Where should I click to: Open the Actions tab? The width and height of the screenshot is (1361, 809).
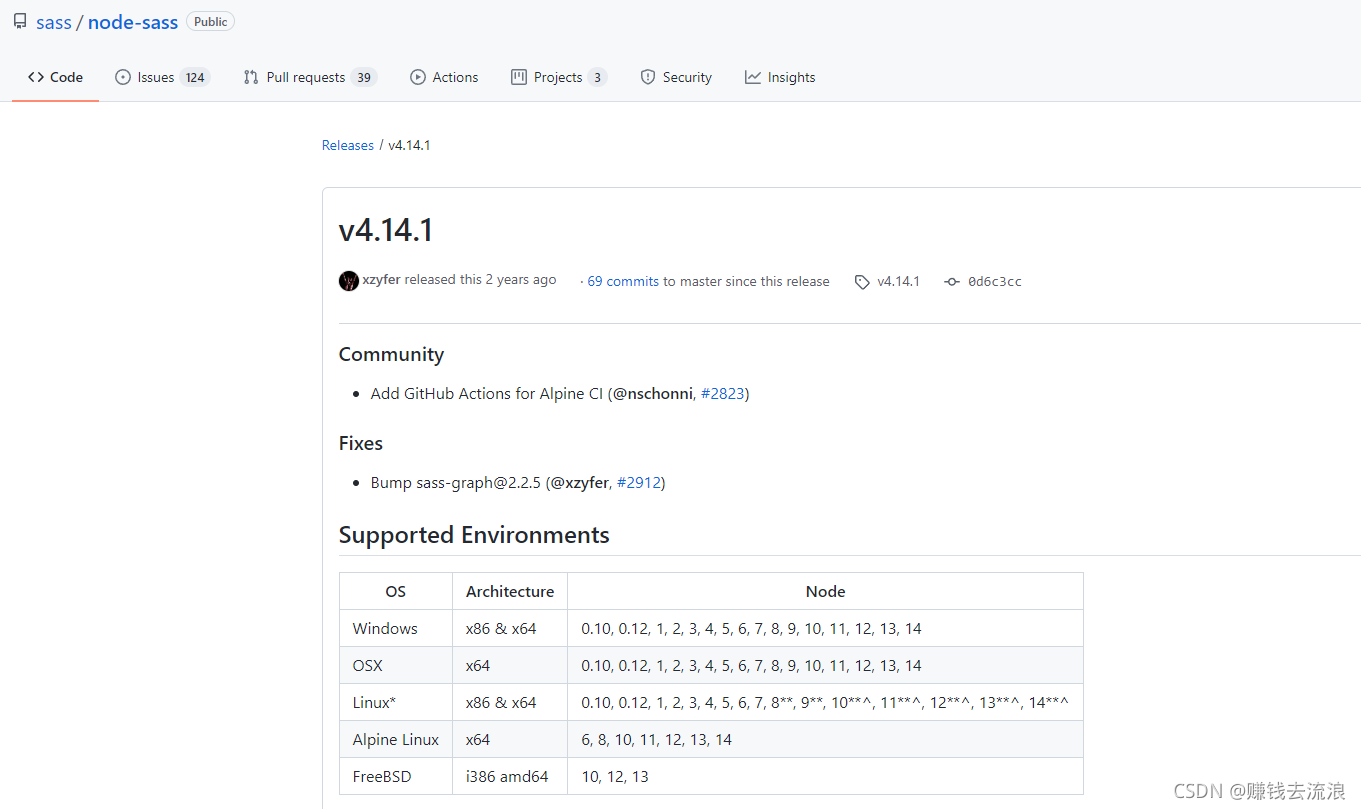(x=444, y=77)
